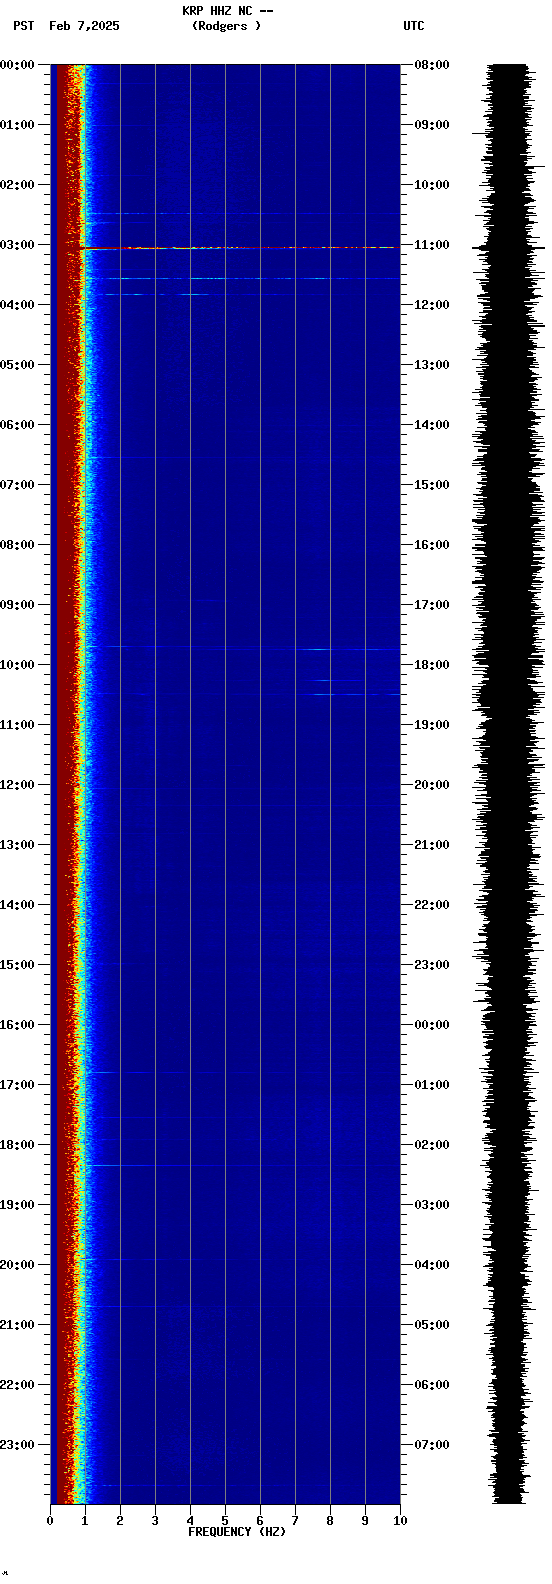Image resolution: width=552 pixels, height=1584 pixels.
Task: Click the '07:00' UTC time label
Action: 432,1445
